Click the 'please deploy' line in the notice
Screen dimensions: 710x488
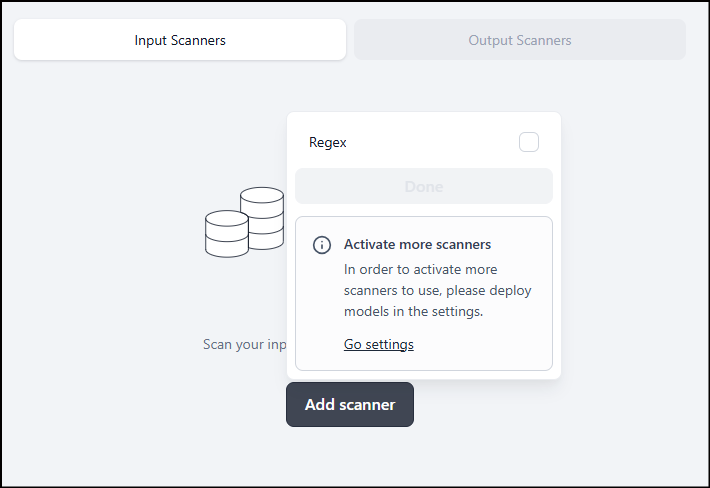[x=437, y=290]
